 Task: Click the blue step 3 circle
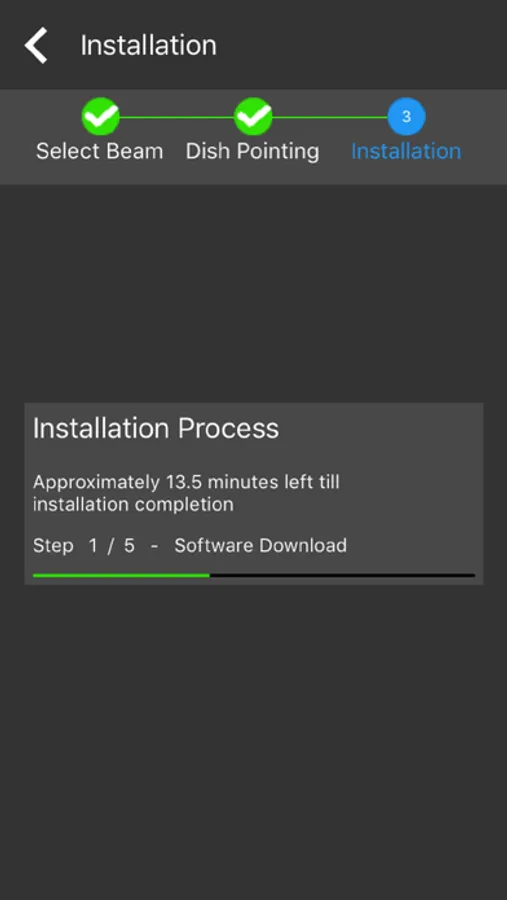[x=407, y=117]
